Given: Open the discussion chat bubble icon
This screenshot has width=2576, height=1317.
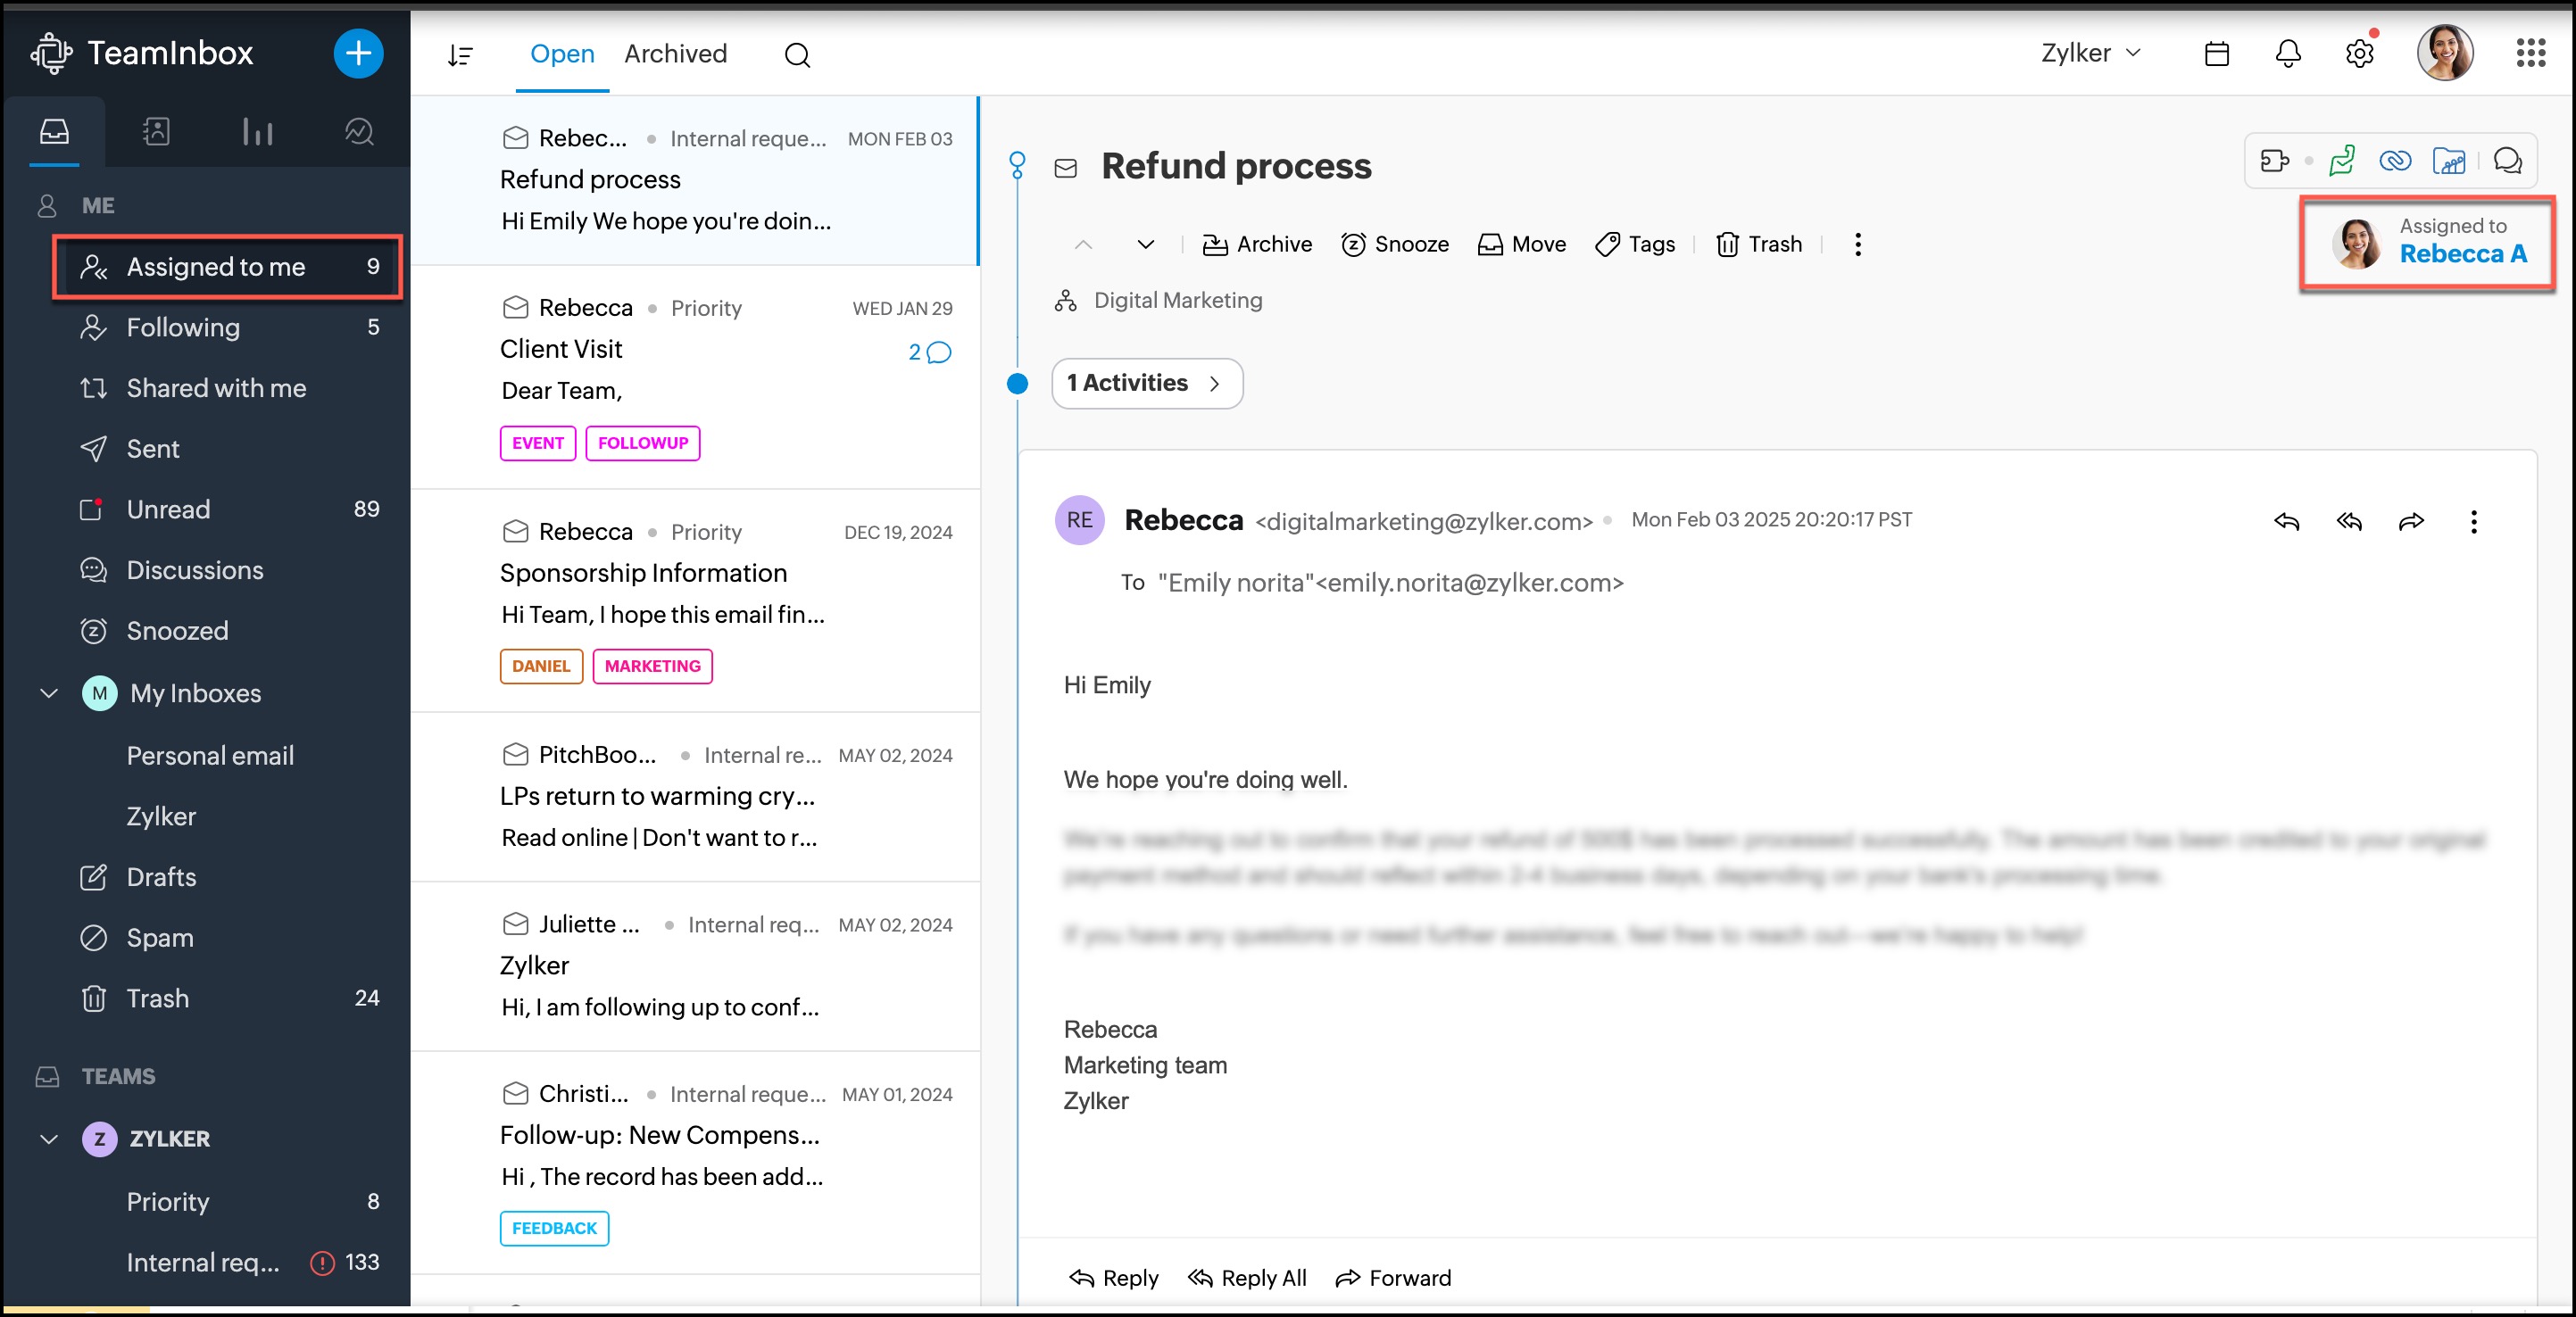Looking at the screenshot, I should (2507, 161).
